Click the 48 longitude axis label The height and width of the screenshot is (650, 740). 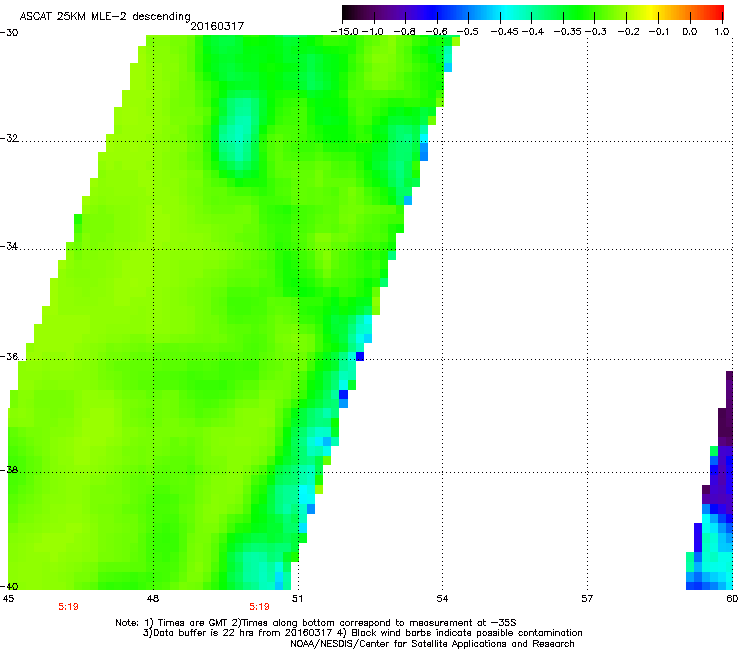point(153,599)
